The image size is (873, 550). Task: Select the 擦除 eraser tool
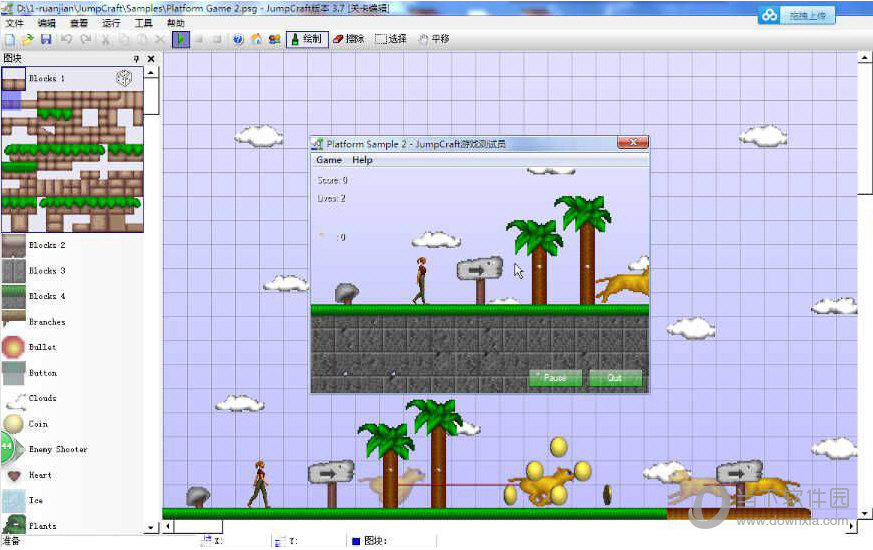(349, 39)
